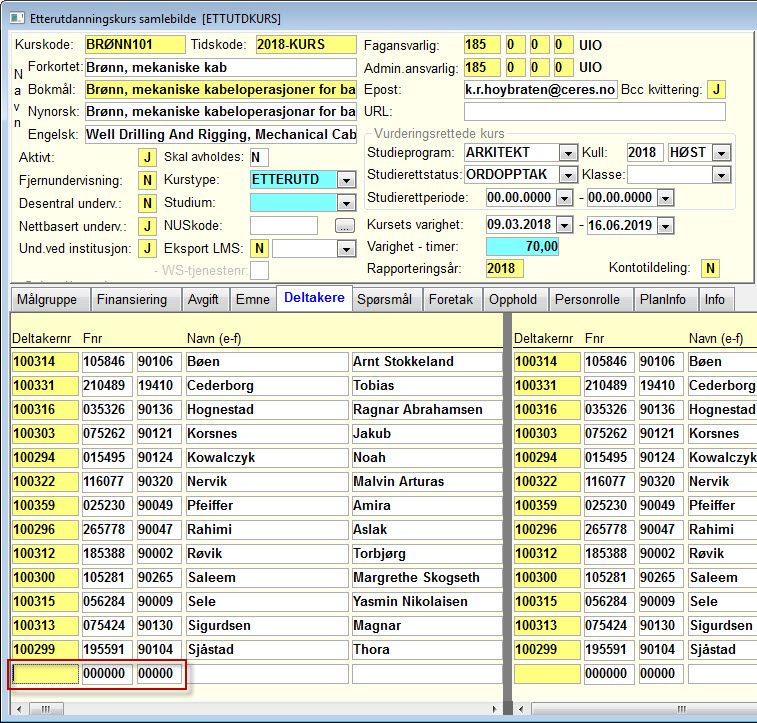
Task: Open the Kull term HØST dropdown
Action: click(721, 153)
